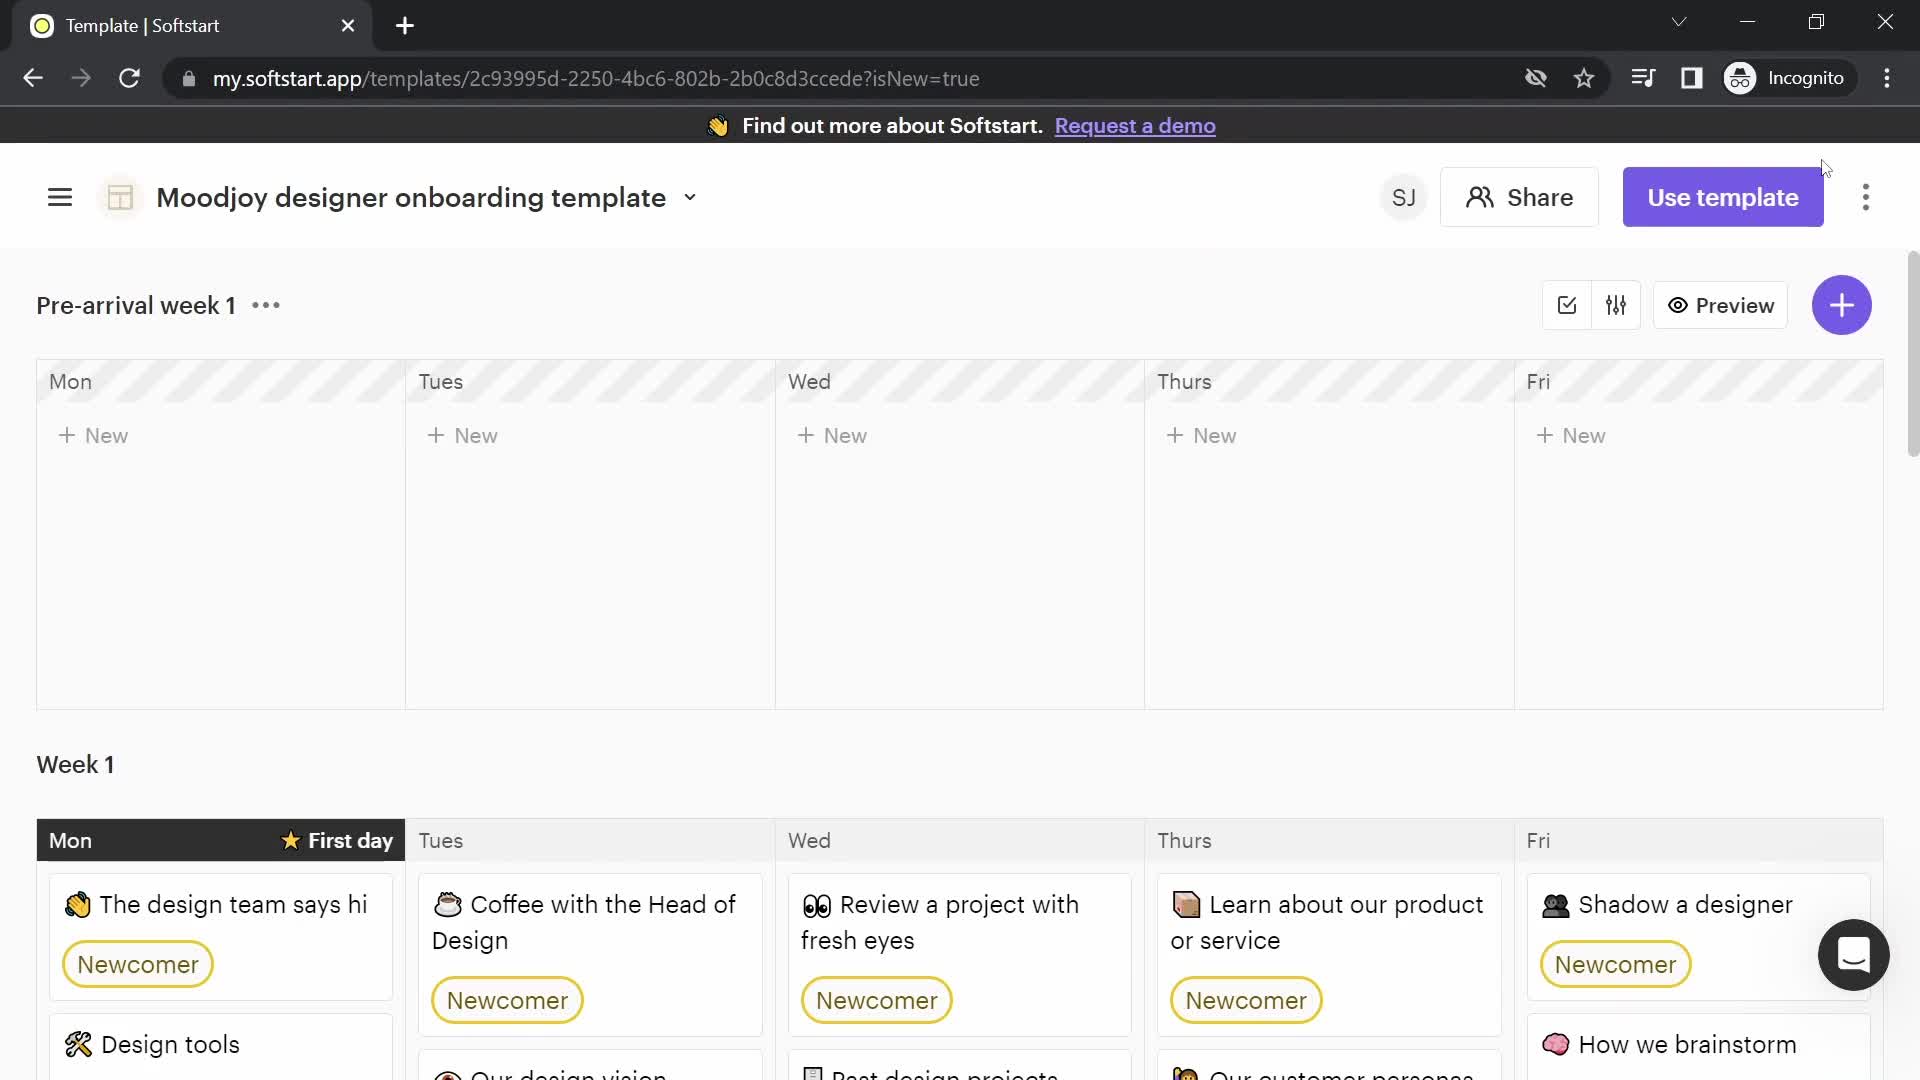
Task: Open Coffee with the Head of Design card
Action: pos(590,954)
